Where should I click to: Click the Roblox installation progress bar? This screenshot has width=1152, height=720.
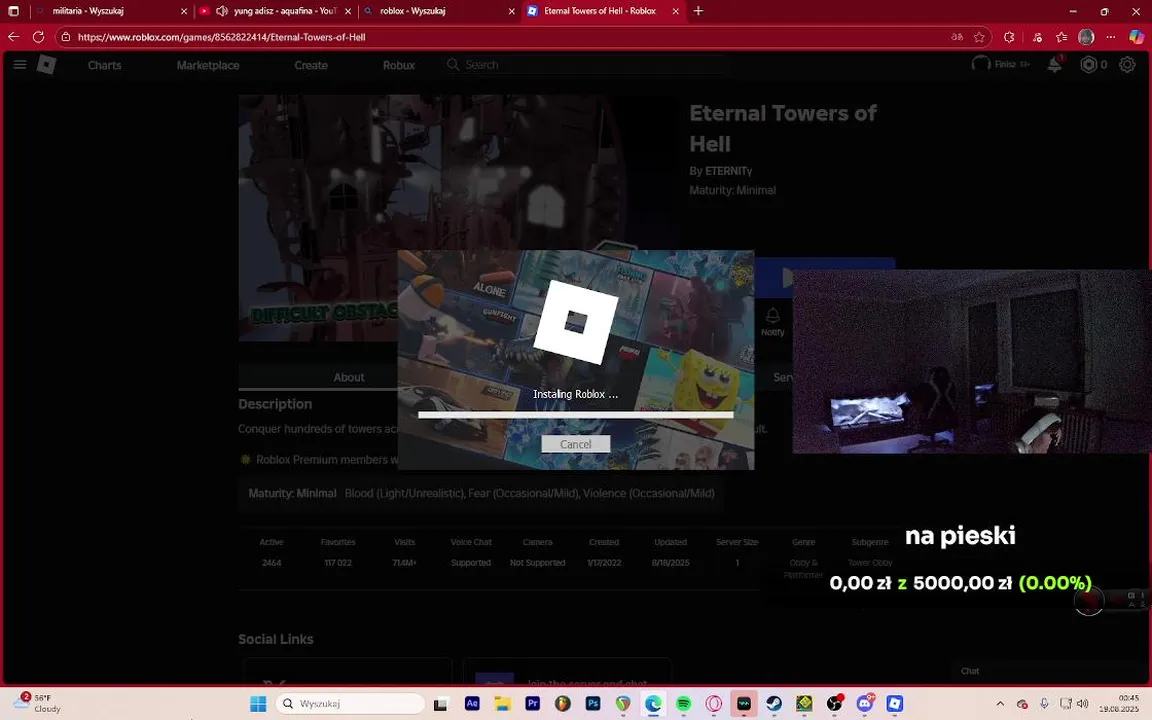point(575,414)
